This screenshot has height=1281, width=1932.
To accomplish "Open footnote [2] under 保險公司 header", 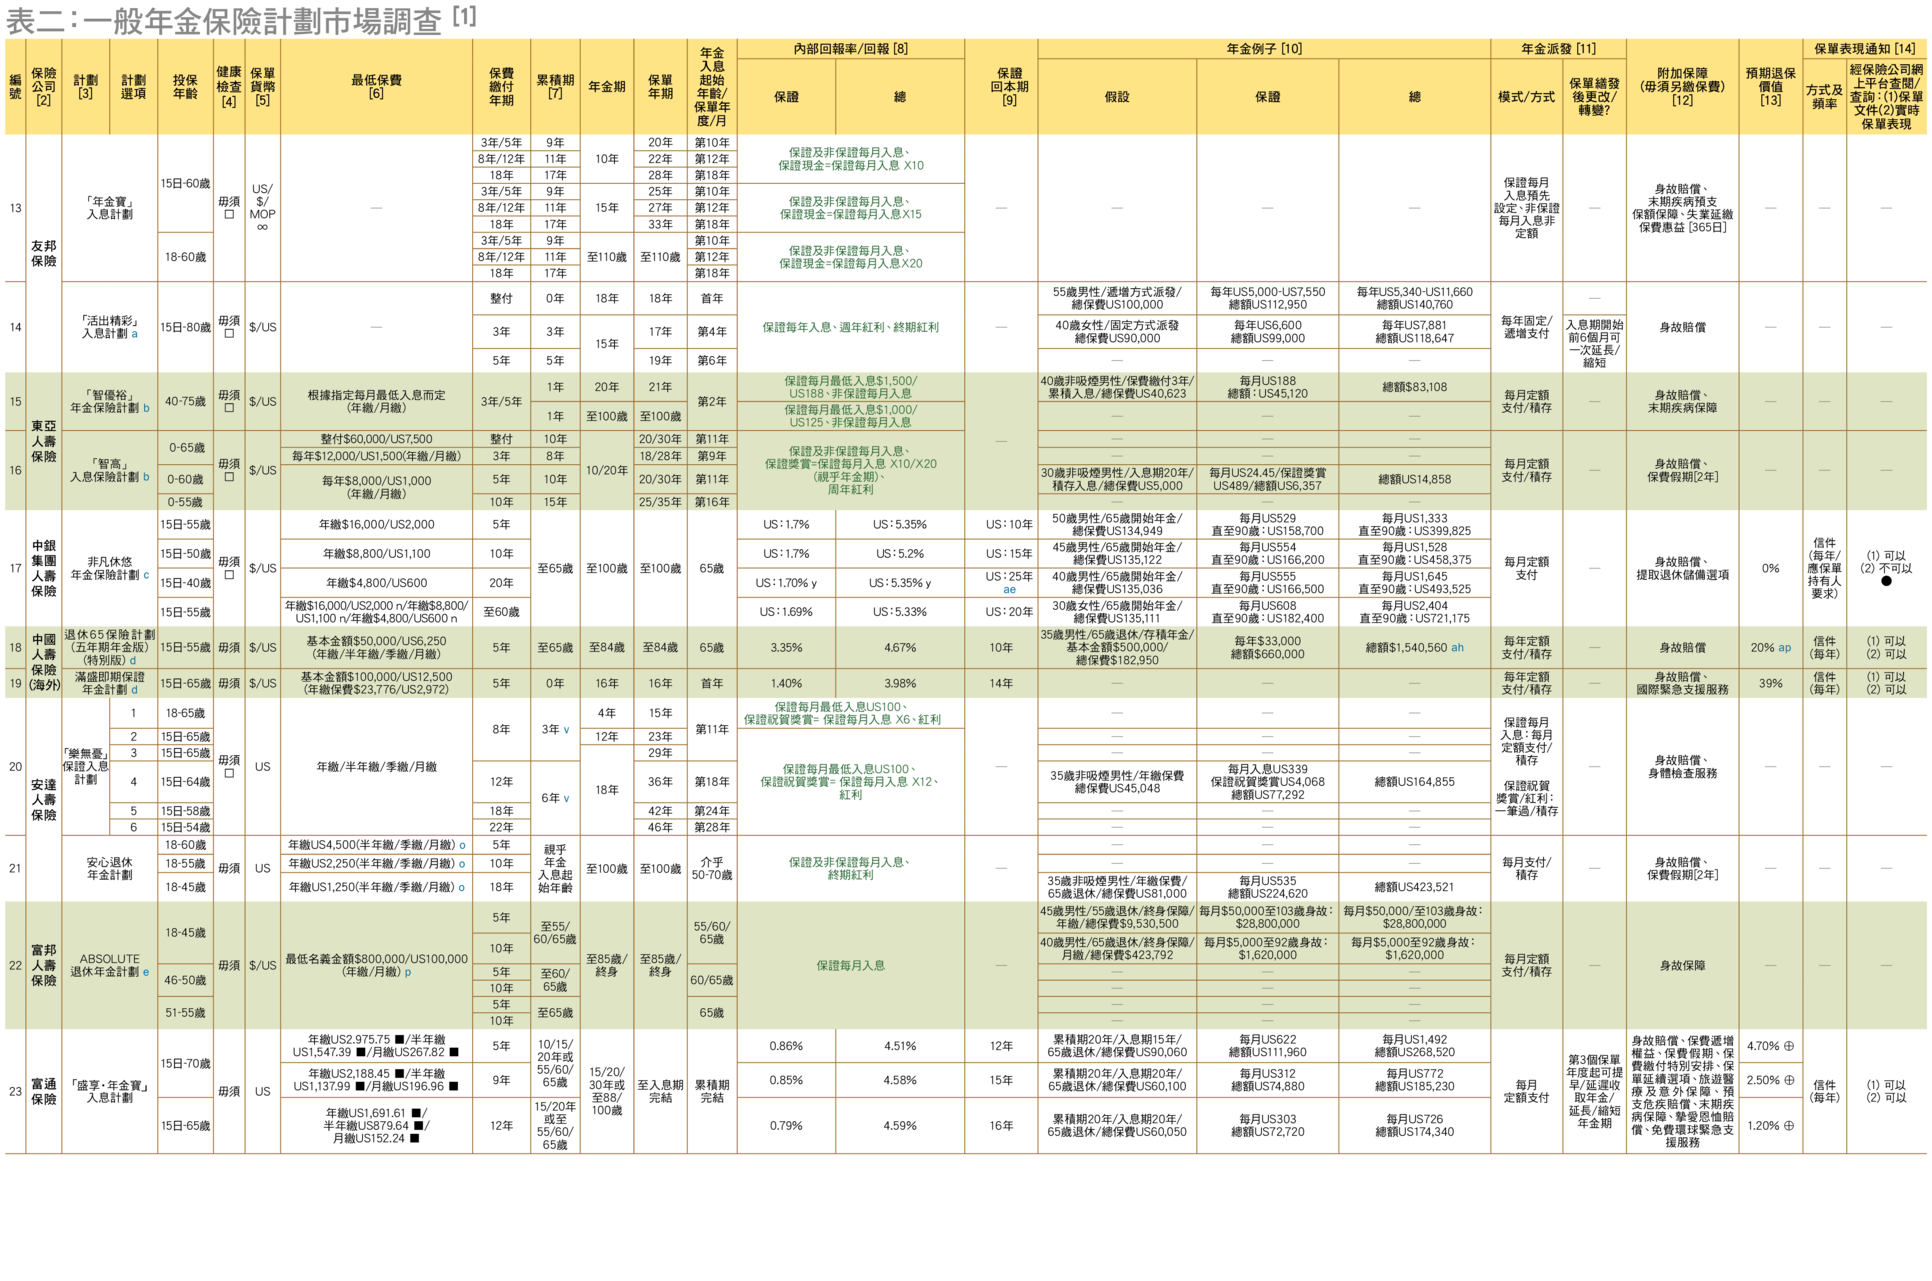I will [43, 100].
